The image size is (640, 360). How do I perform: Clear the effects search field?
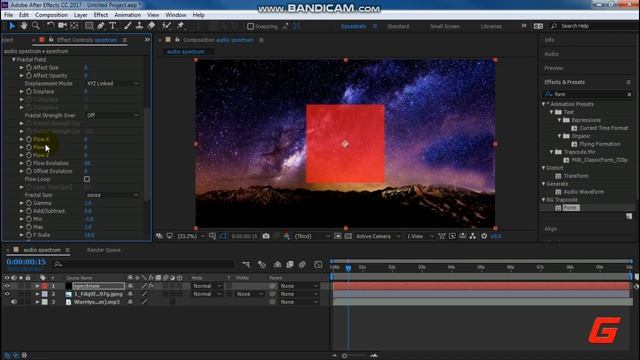[x=629, y=94]
